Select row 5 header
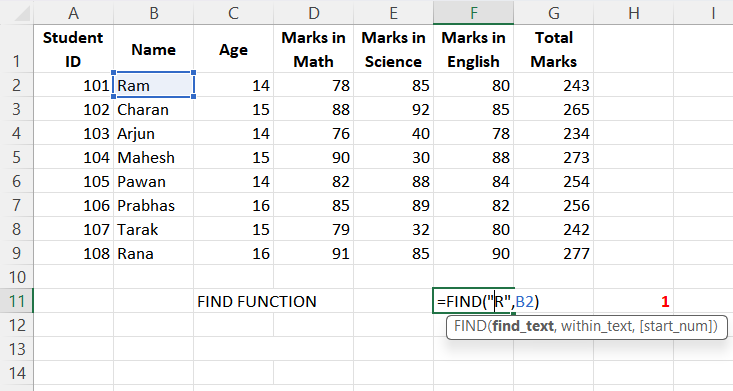 coord(16,157)
